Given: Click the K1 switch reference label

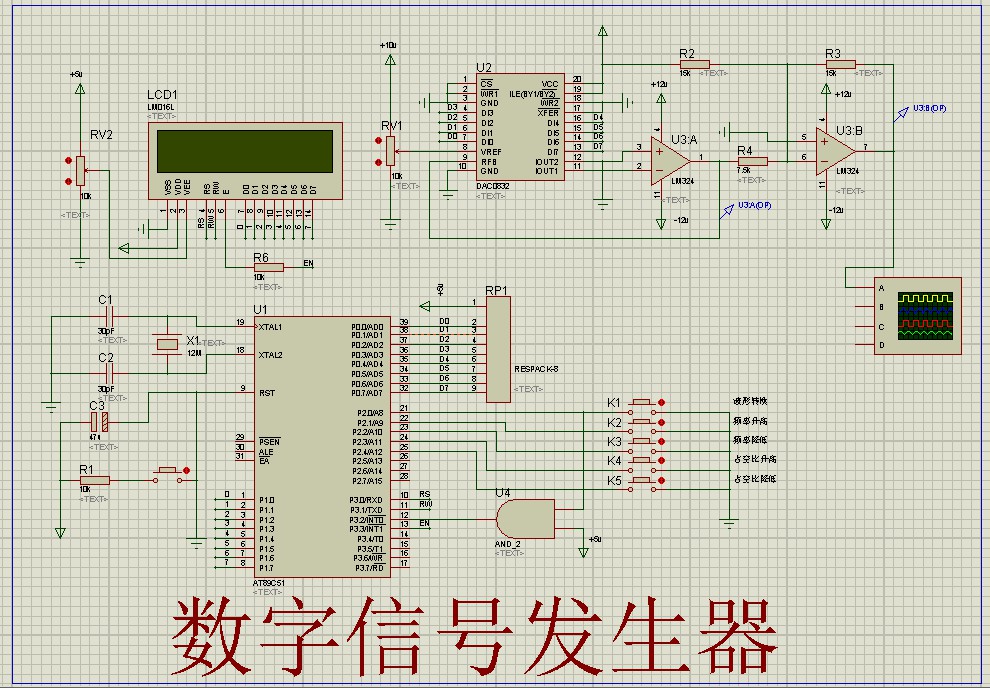Looking at the screenshot, I should point(614,403).
